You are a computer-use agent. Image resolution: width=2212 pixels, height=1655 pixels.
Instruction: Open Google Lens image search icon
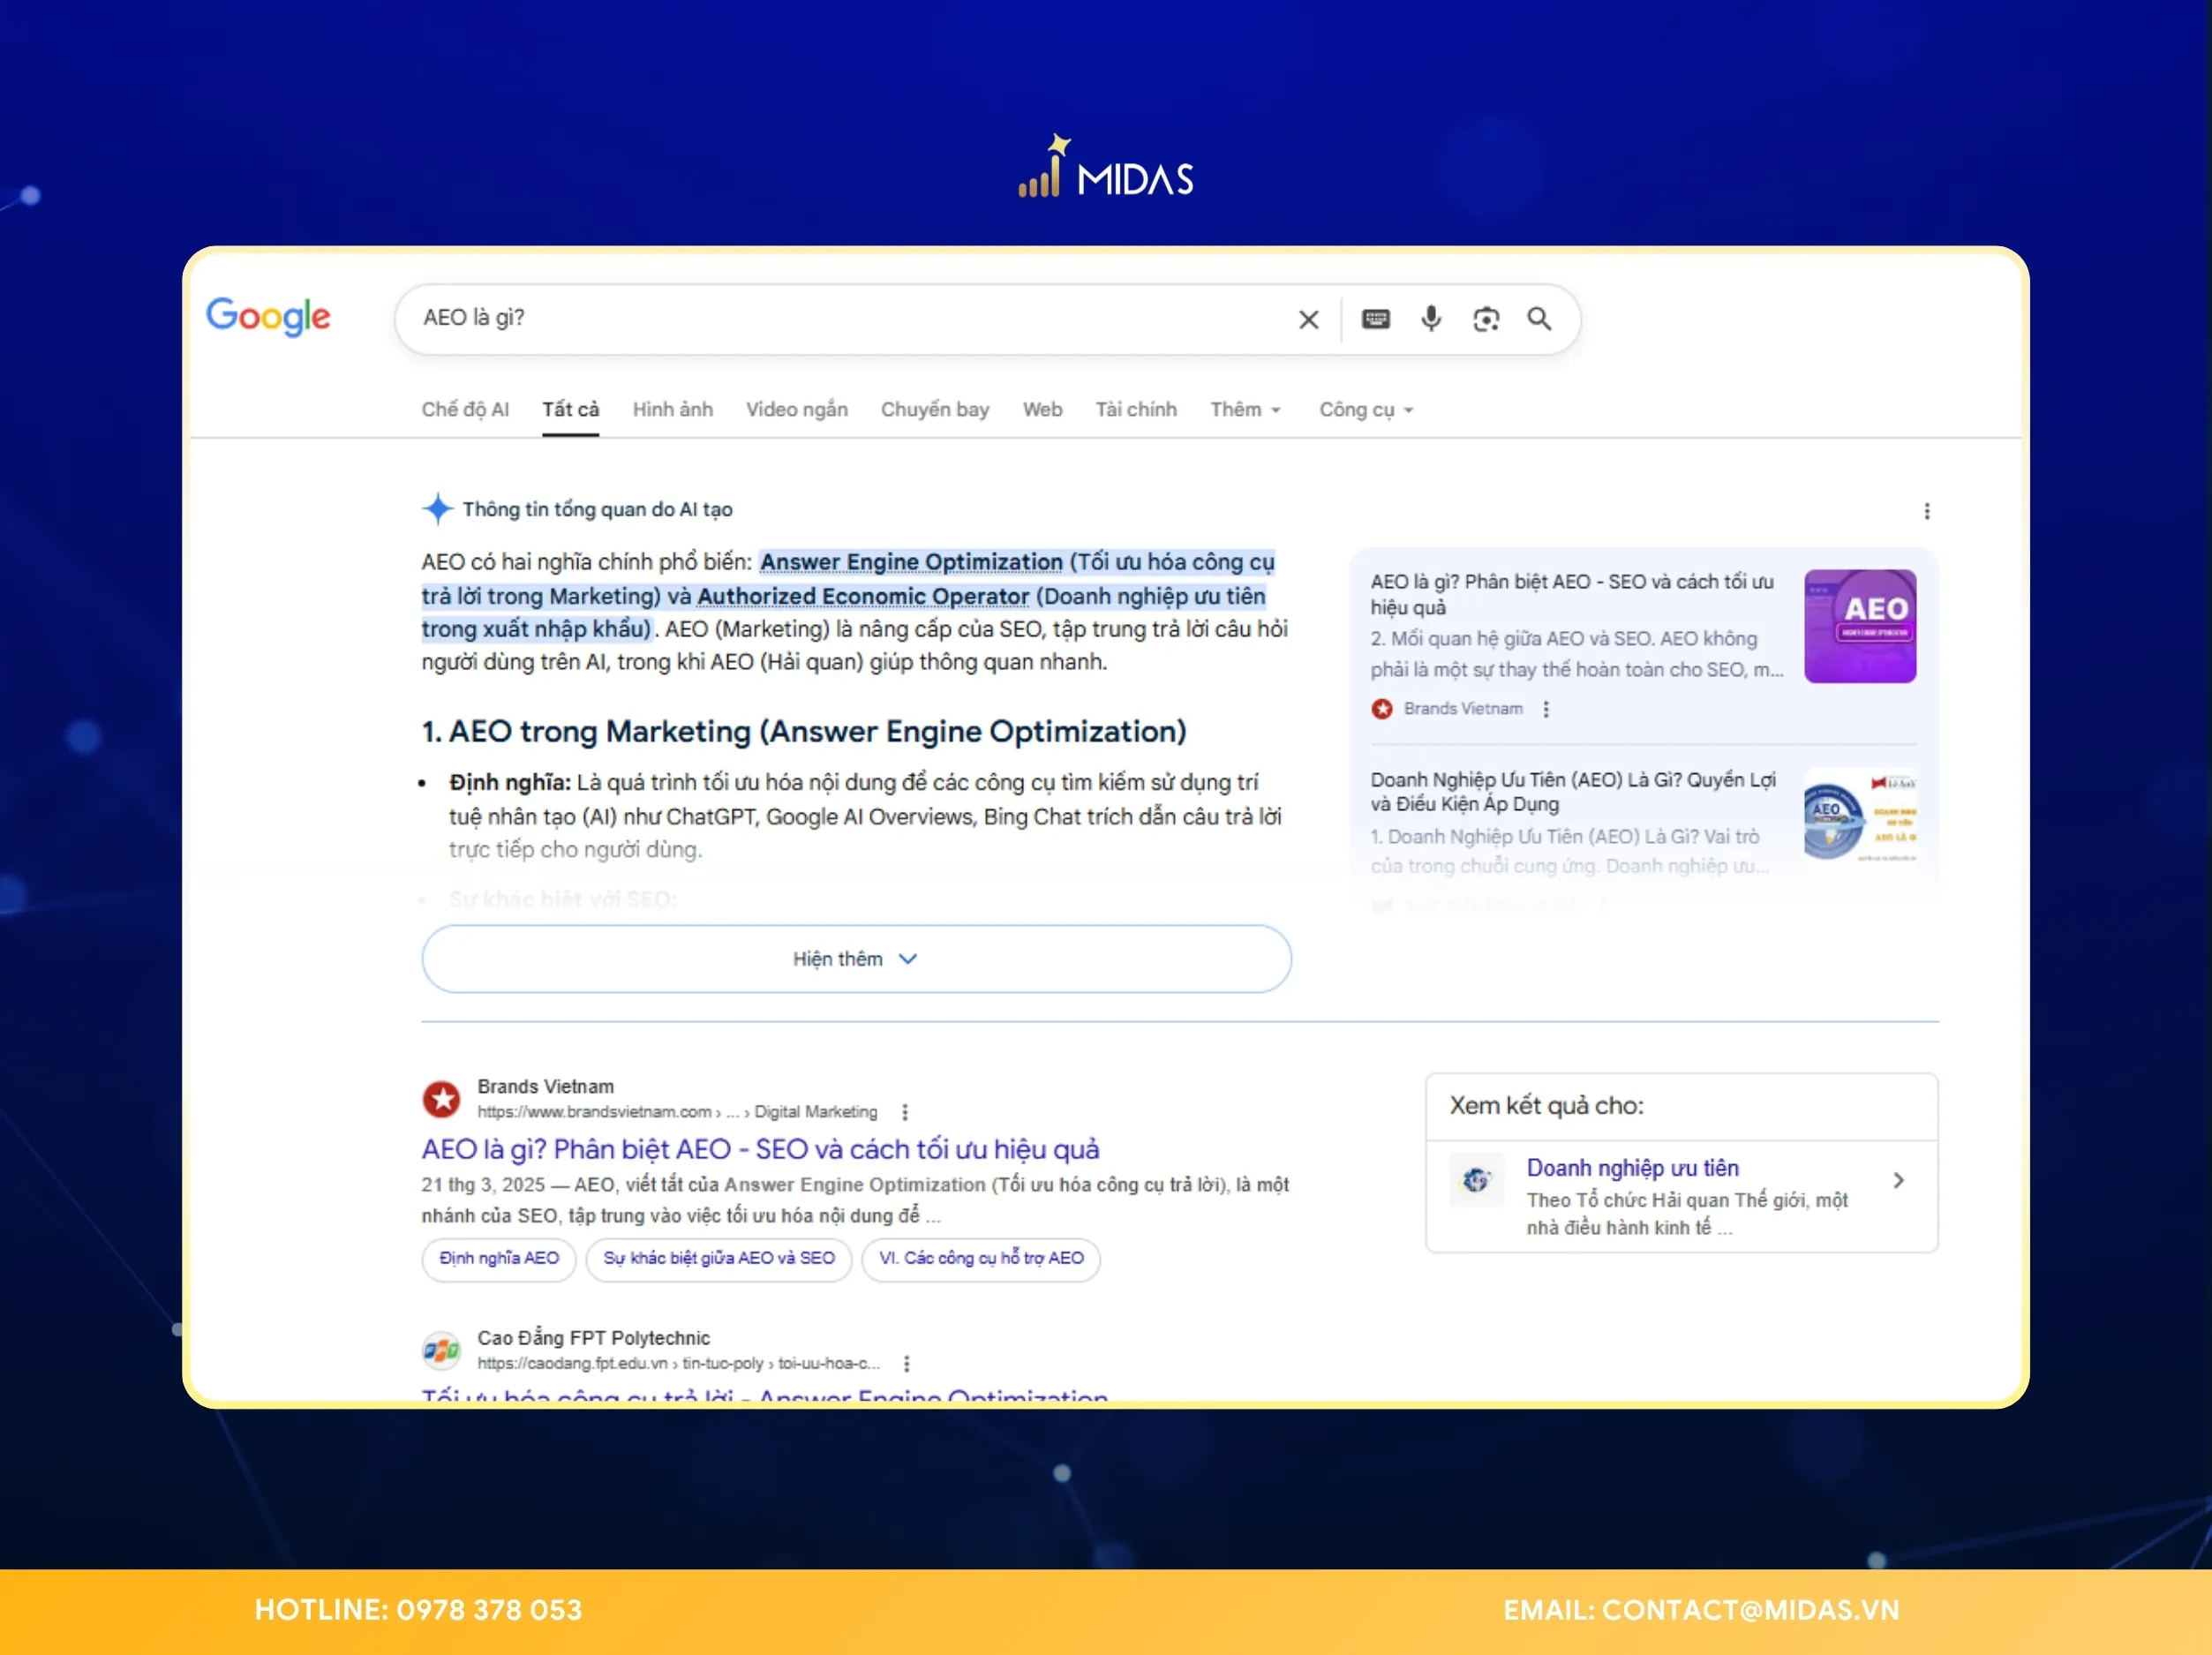tap(1486, 319)
